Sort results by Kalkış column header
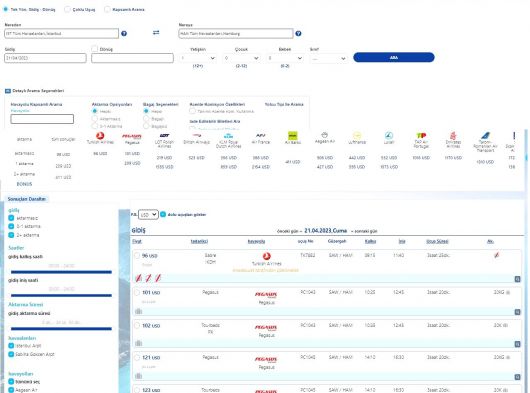 (370, 241)
